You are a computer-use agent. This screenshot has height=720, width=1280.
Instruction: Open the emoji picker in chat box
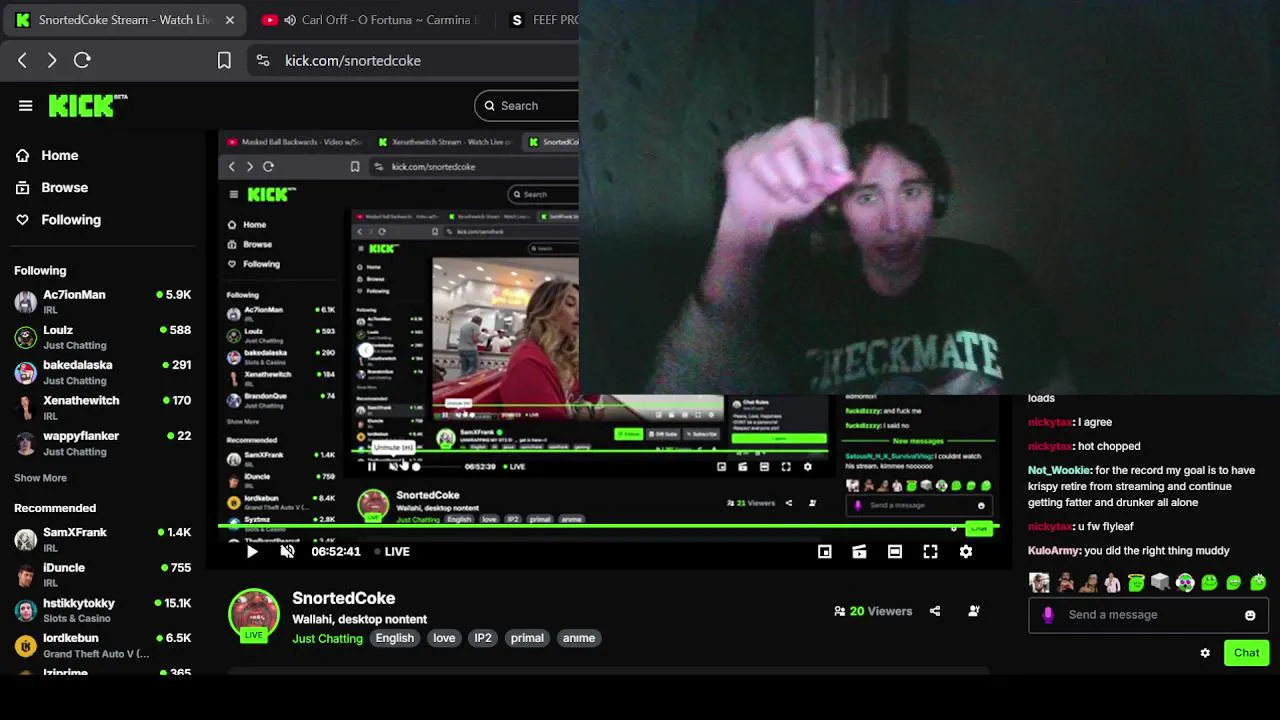click(1250, 615)
